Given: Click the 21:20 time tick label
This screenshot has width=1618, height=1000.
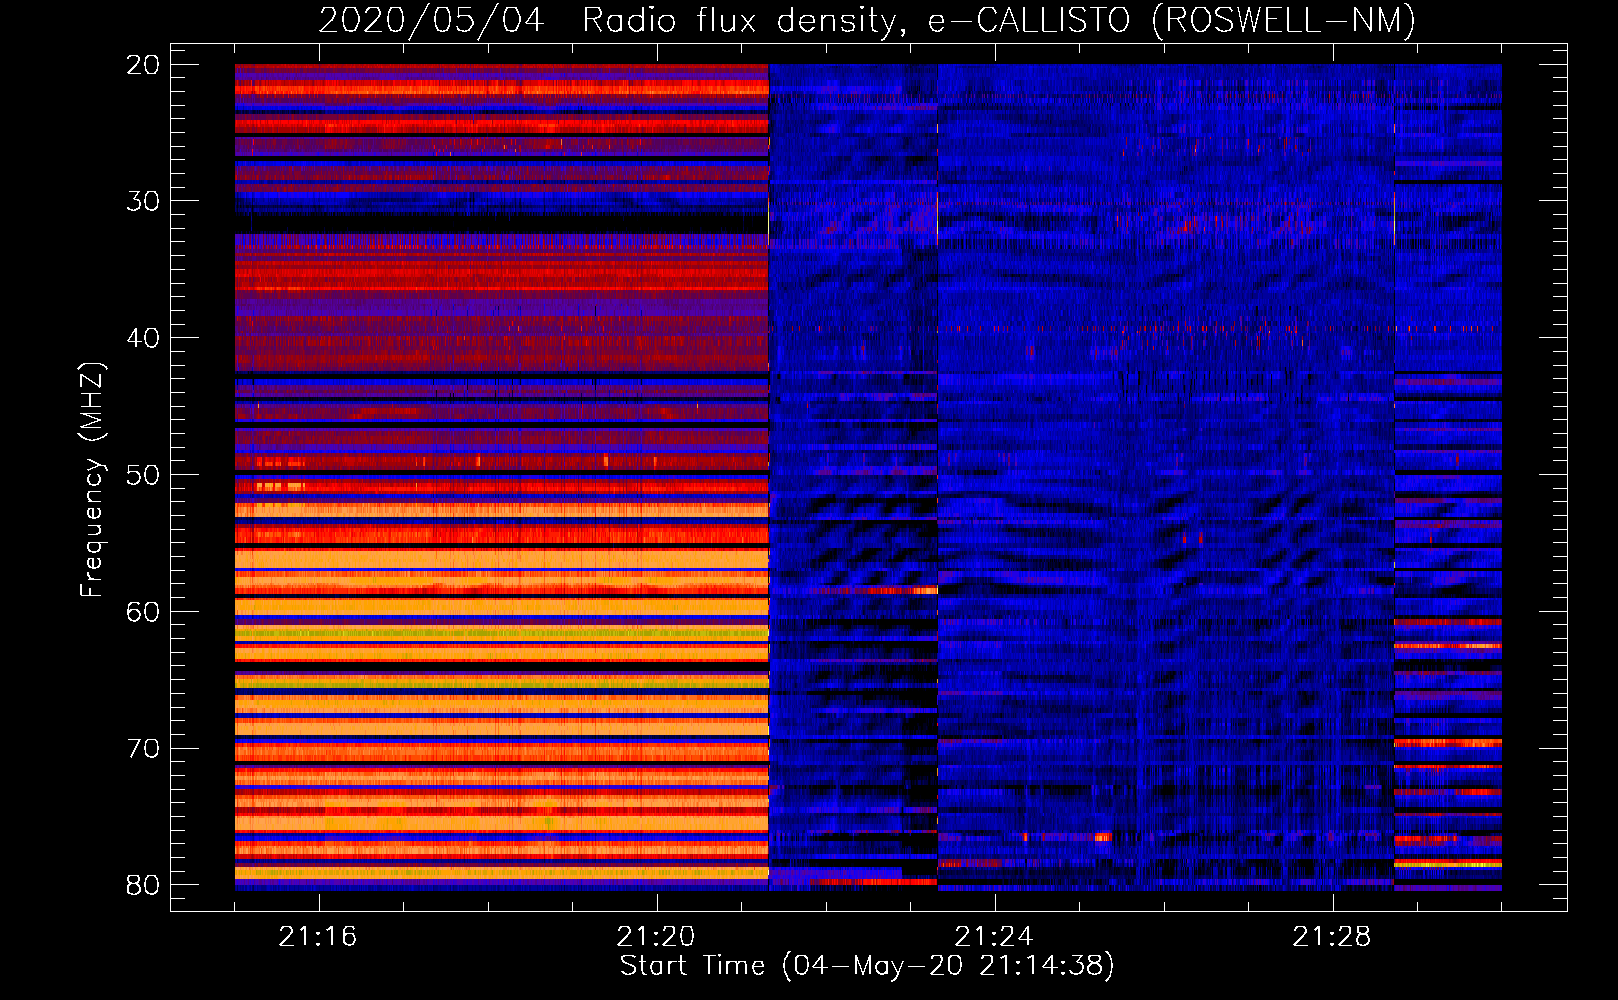Looking at the screenshot, I should pos(656,936).
